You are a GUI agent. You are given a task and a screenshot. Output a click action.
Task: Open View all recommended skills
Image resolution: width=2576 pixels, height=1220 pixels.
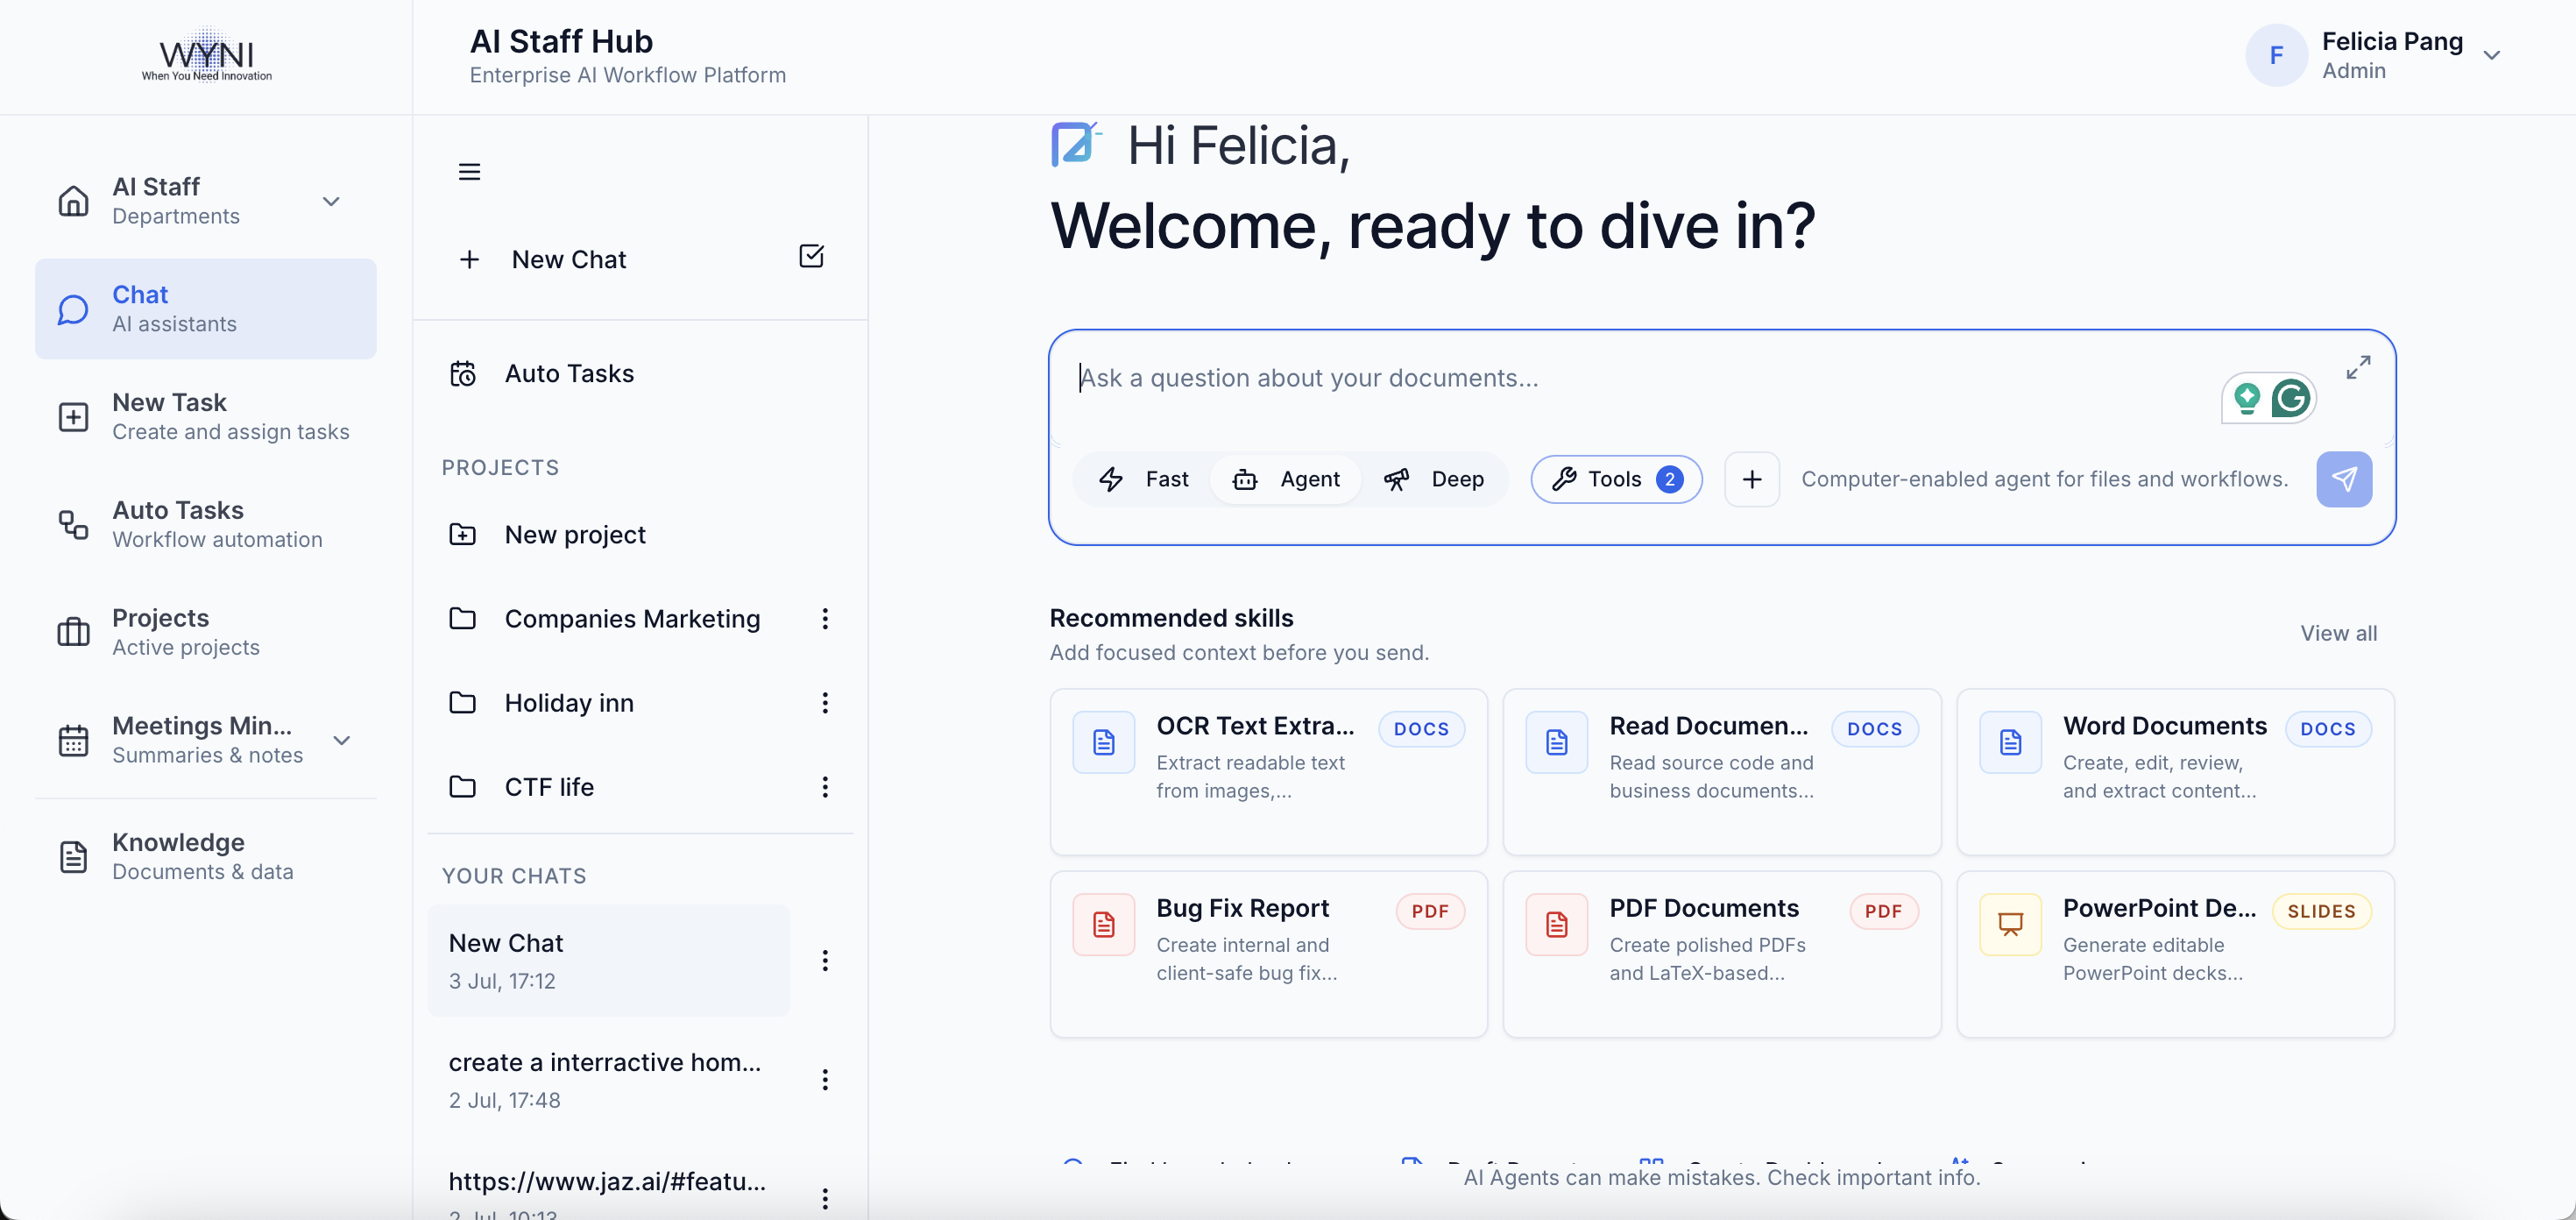[2338, 634]
